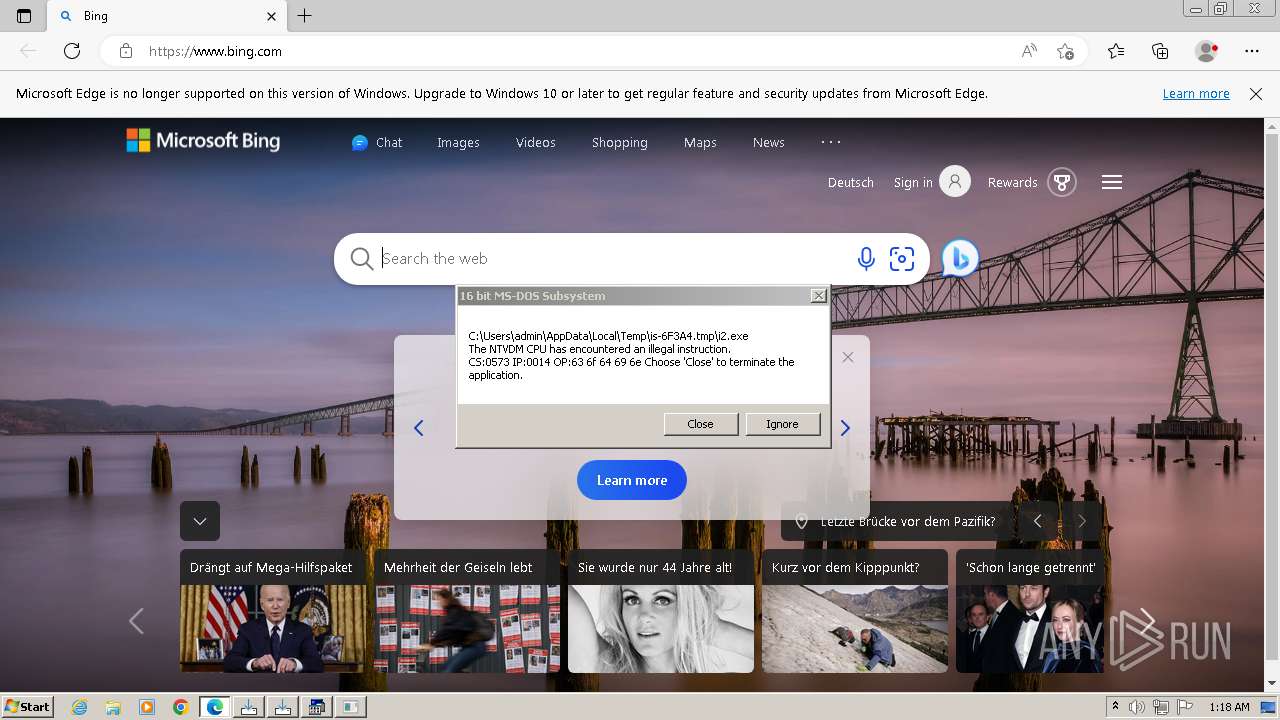Screen dimensions: 1280x720
Task: Switch to Microsoft Edge taskbar button
Action: tap(215, 707)
